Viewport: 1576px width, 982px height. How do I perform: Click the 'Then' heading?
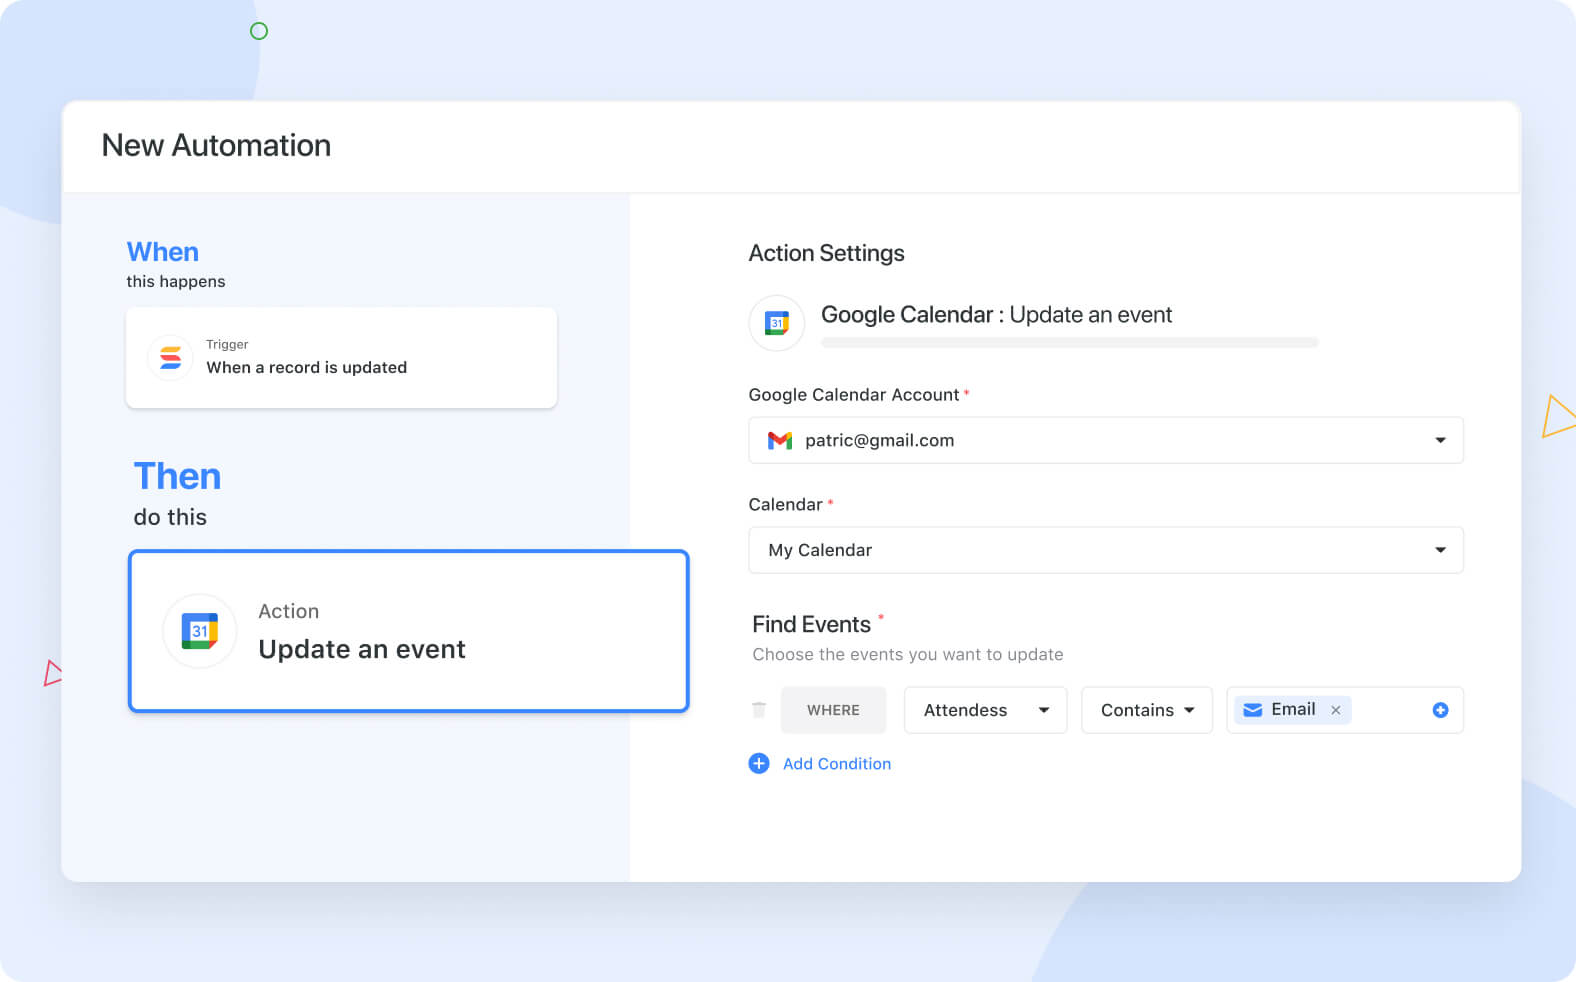pyautogui.click(x=177, y=477)
